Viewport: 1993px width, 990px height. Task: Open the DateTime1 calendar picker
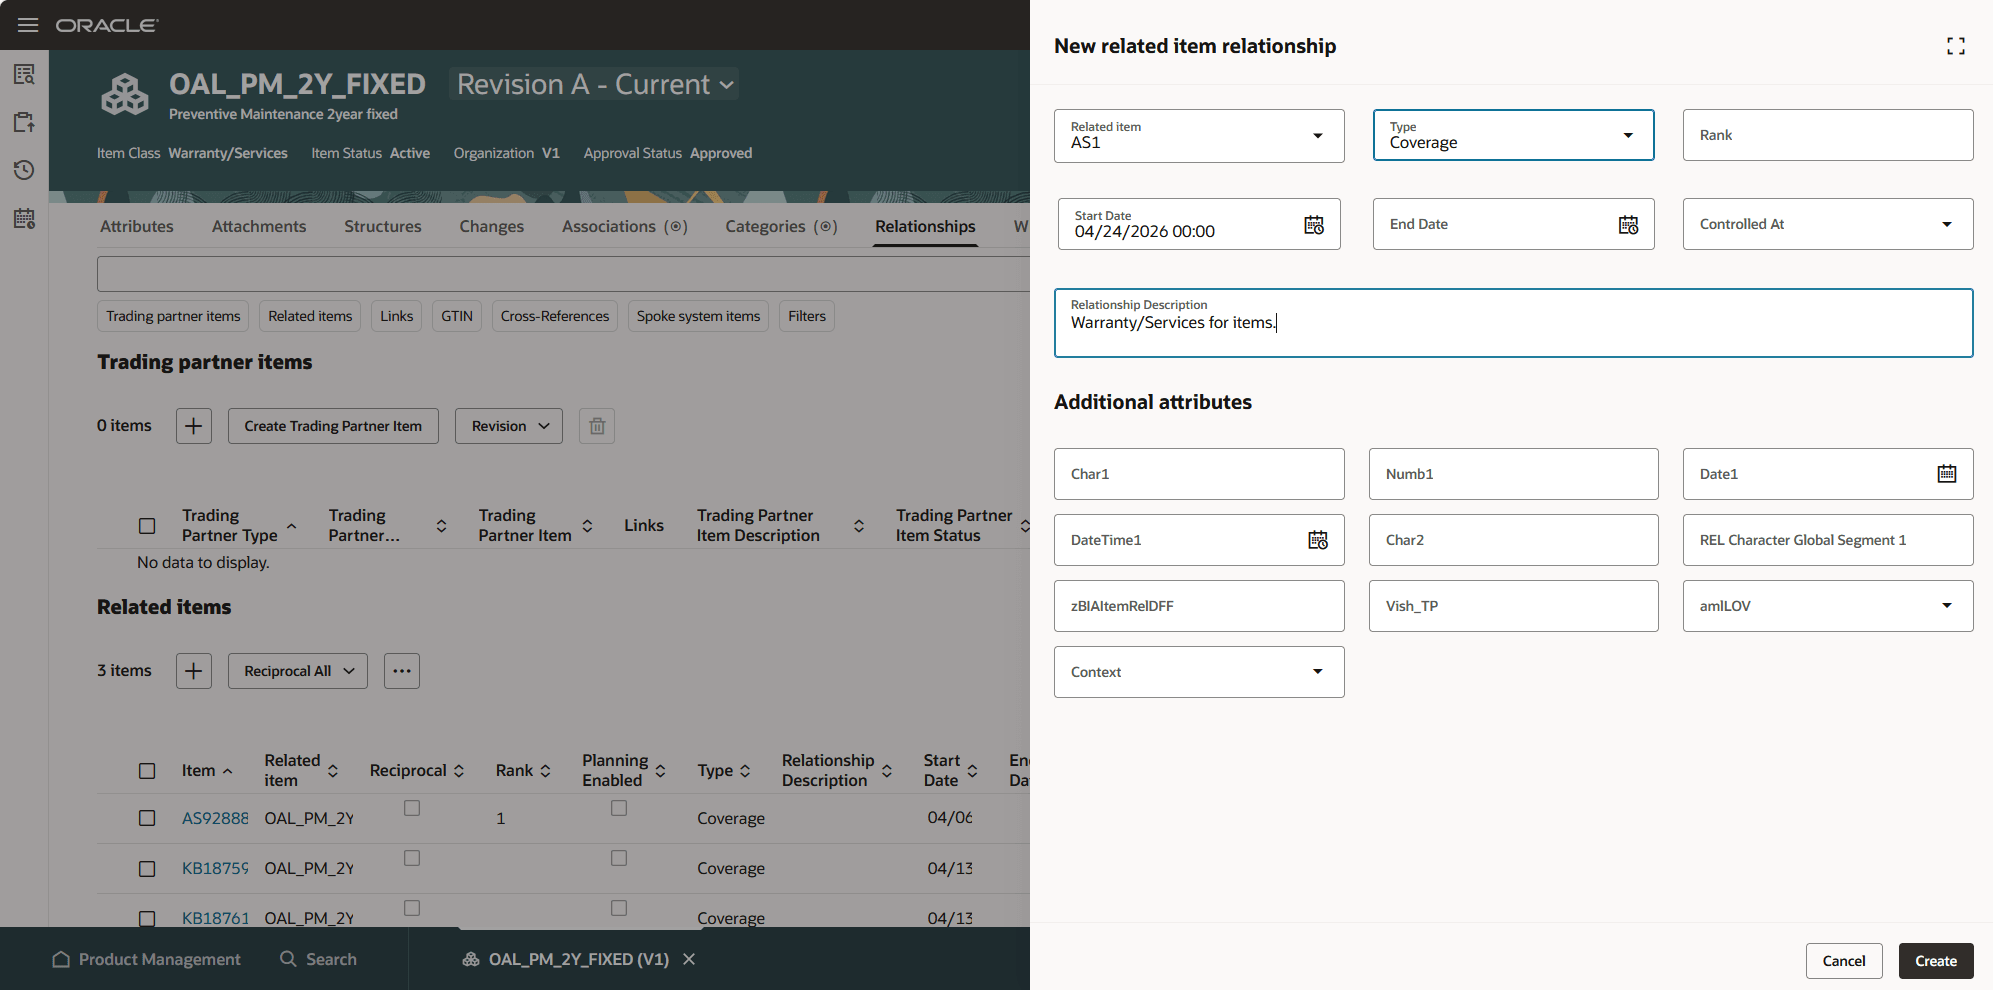pos(1318,540)
